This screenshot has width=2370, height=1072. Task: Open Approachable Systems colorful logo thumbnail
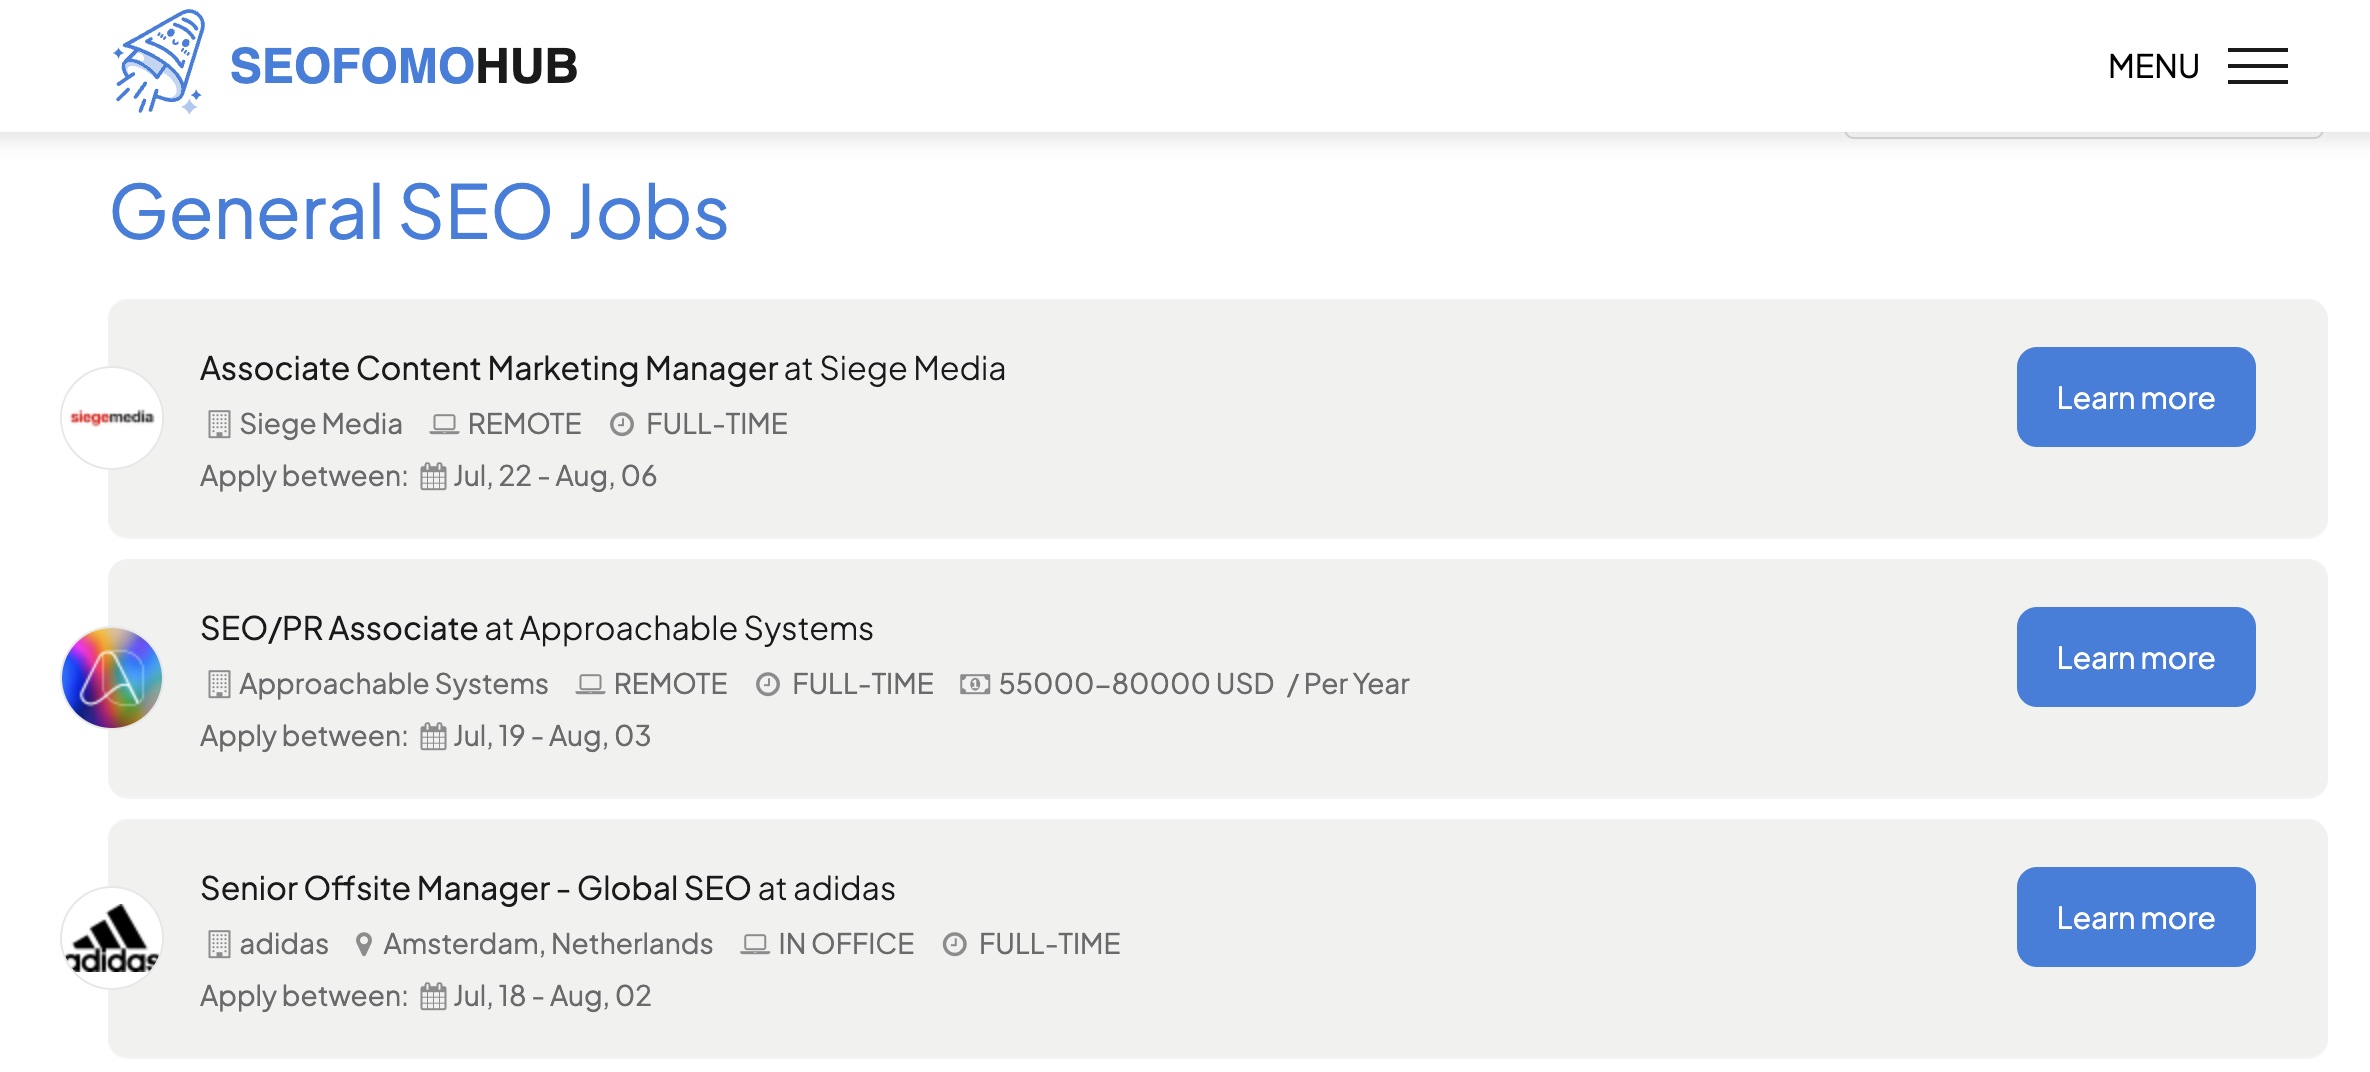click(112, 677)
